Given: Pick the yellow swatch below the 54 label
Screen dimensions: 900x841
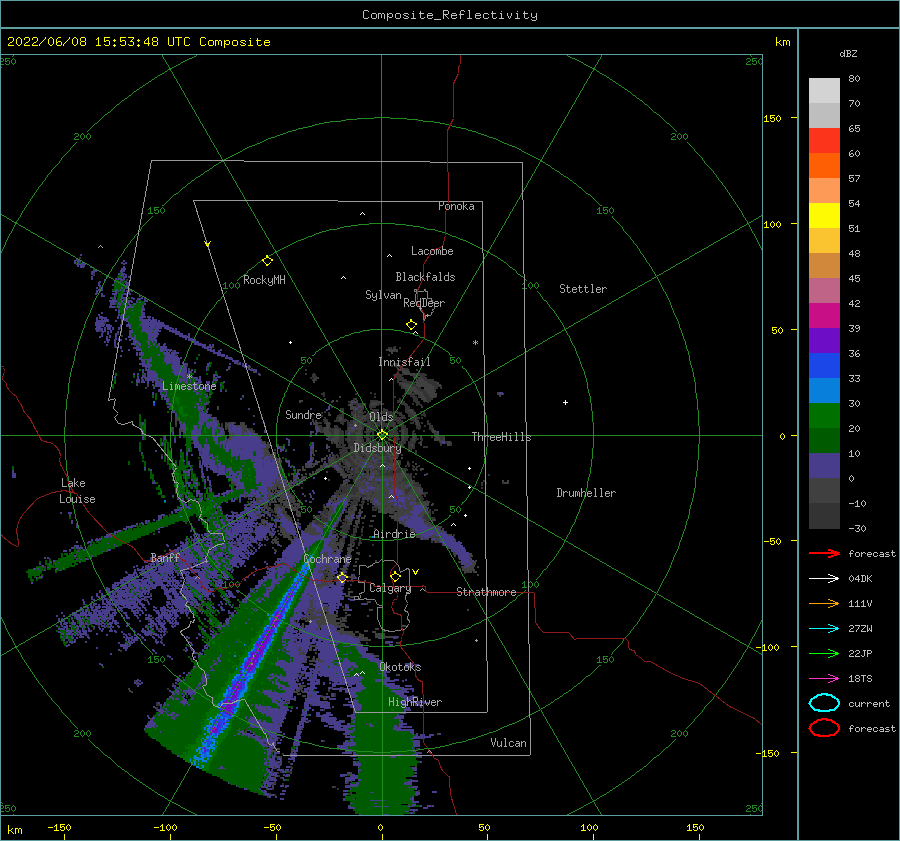Looking at the screenshot, I should click(x=824, y=215).
